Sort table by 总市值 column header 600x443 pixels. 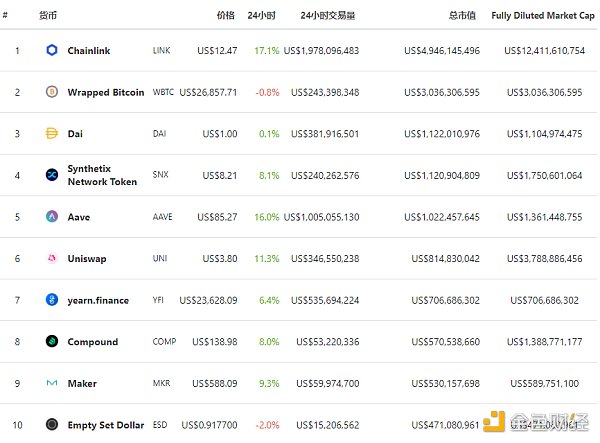pyautogui.click(x=464, y=16)
